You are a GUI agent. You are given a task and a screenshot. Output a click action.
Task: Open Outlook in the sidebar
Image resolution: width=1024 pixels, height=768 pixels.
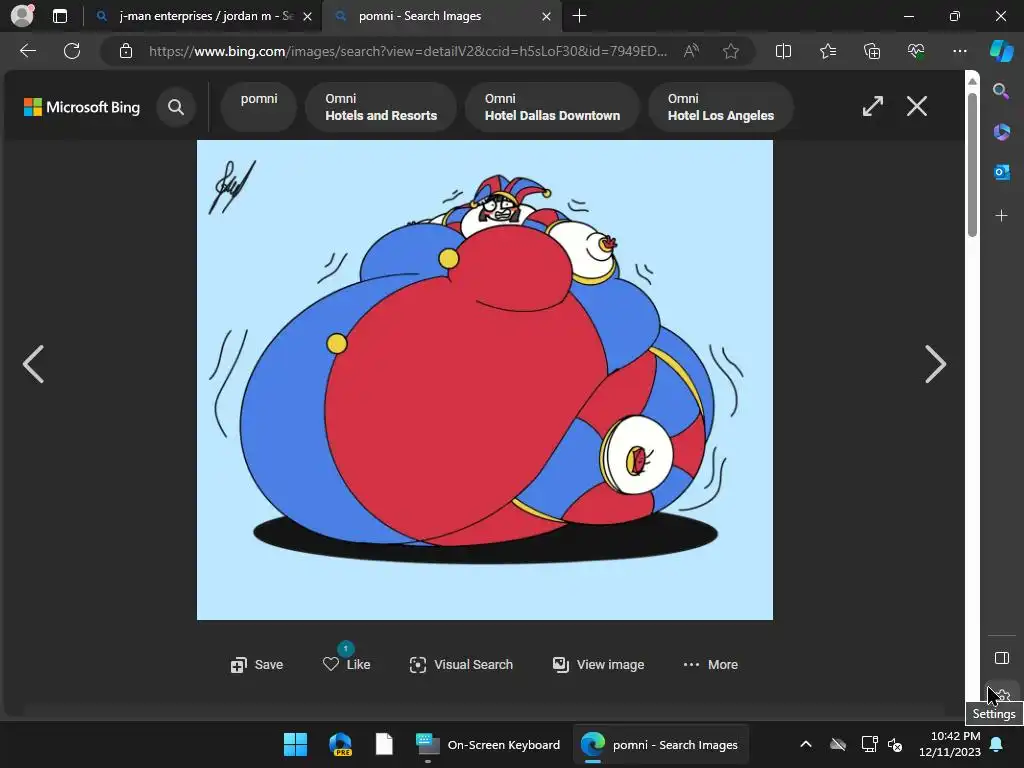point(1001,172)
